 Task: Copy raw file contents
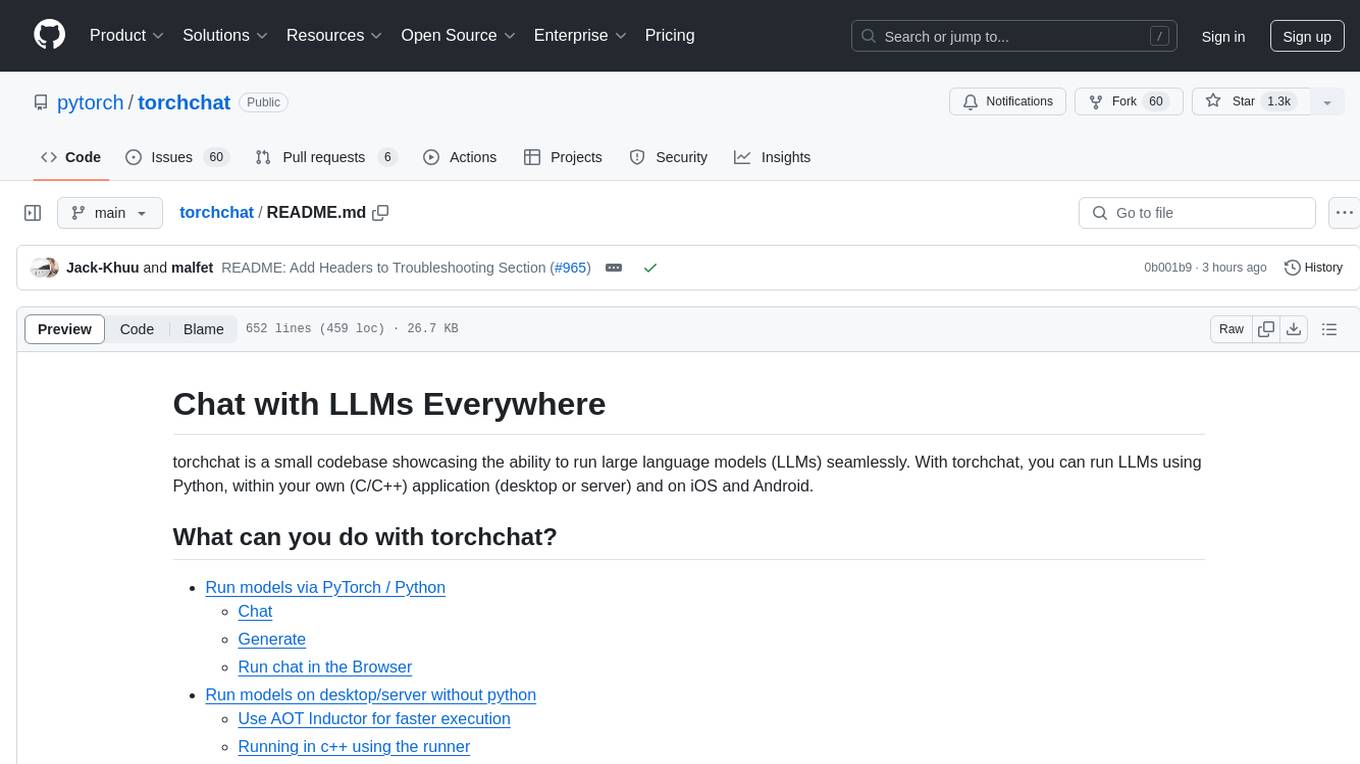(1266, 329)
